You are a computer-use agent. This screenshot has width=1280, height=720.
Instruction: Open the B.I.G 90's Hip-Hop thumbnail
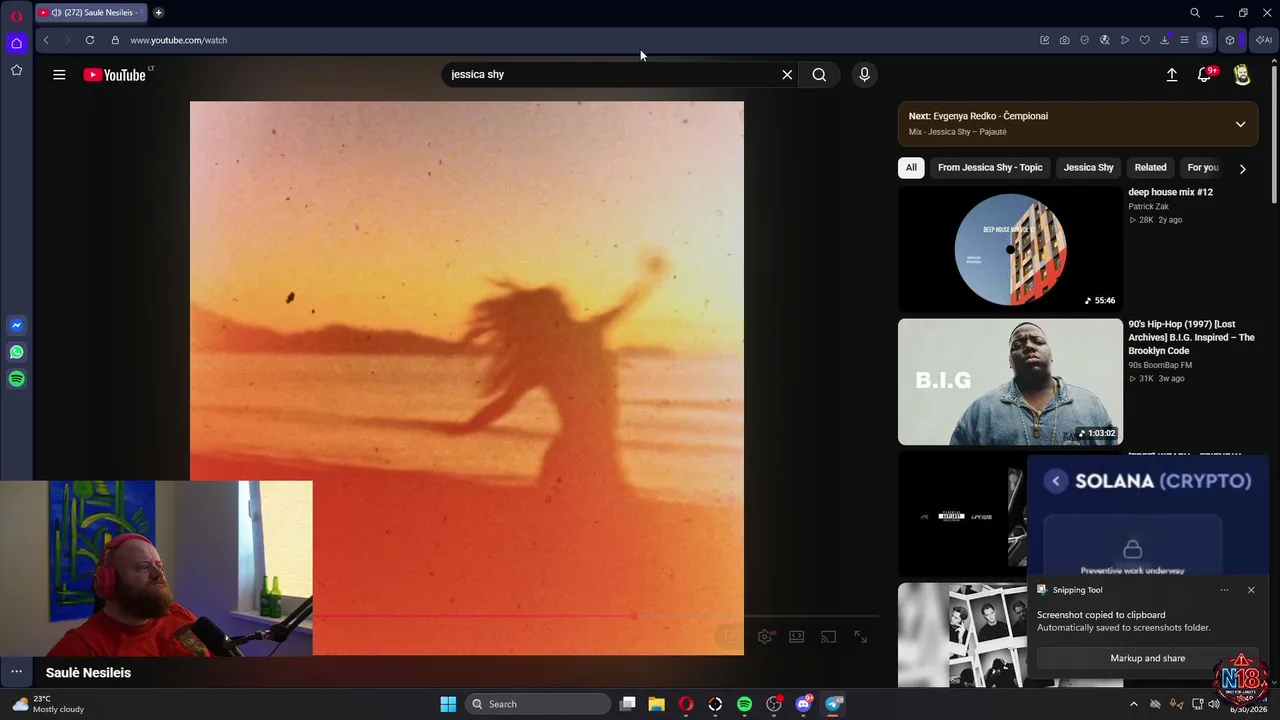click(1010, 382)
